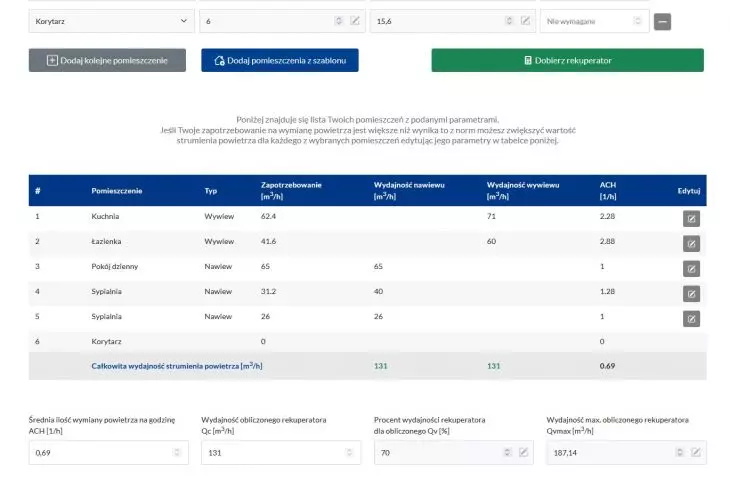Edit the Kuchnia row
Screen dimensions: 730x480
[691, 218]
